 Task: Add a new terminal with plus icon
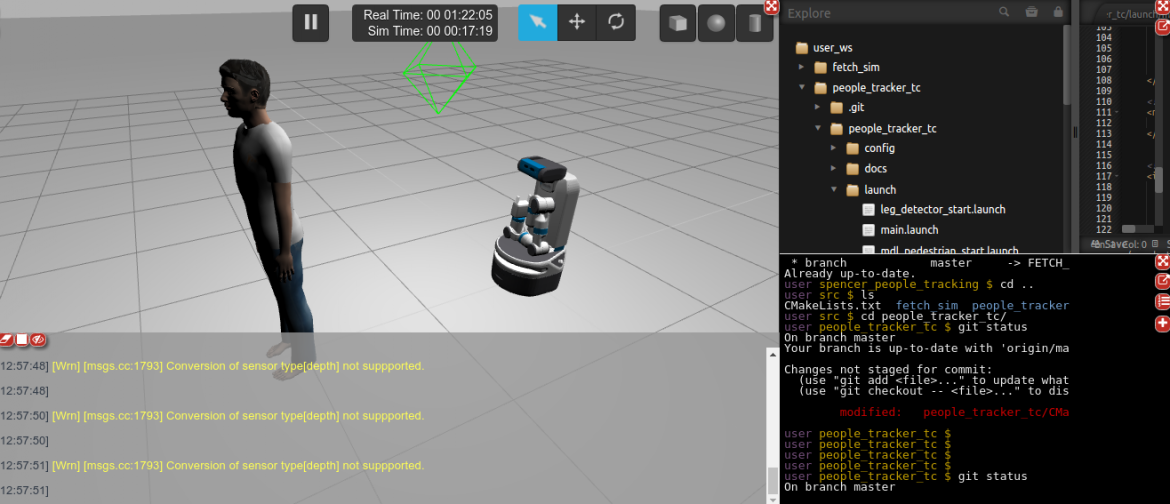tap(1162, 324)
